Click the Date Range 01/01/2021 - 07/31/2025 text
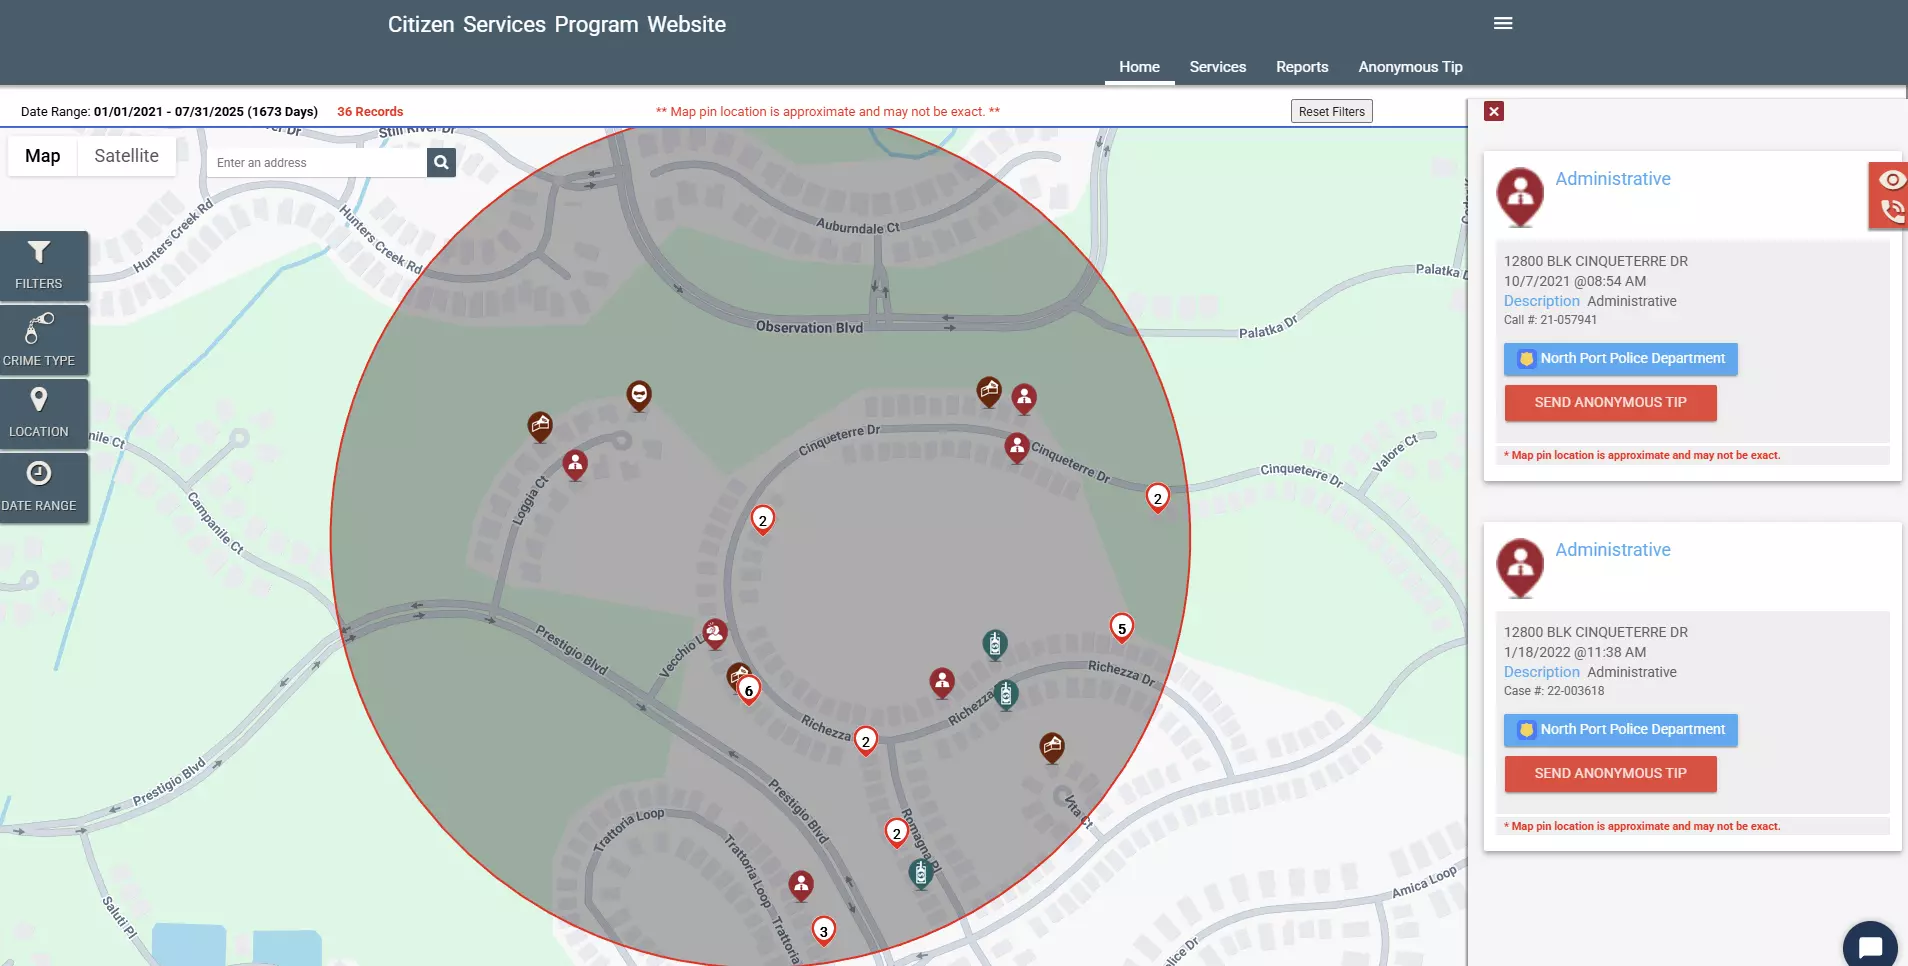The image size is (1908, 966). pos(169,112)
